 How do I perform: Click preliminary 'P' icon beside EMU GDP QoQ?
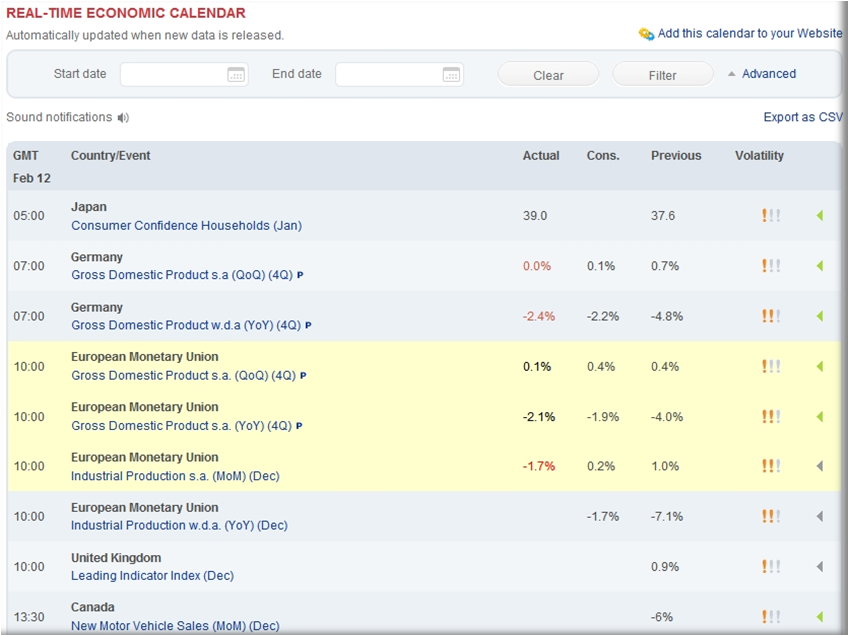(x=303, y=376)
